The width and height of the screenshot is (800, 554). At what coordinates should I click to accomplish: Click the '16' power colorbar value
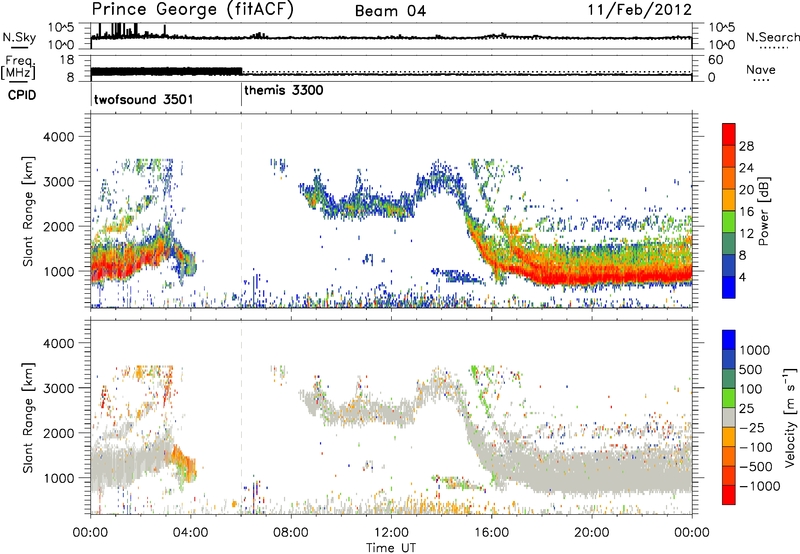[746, 212]
